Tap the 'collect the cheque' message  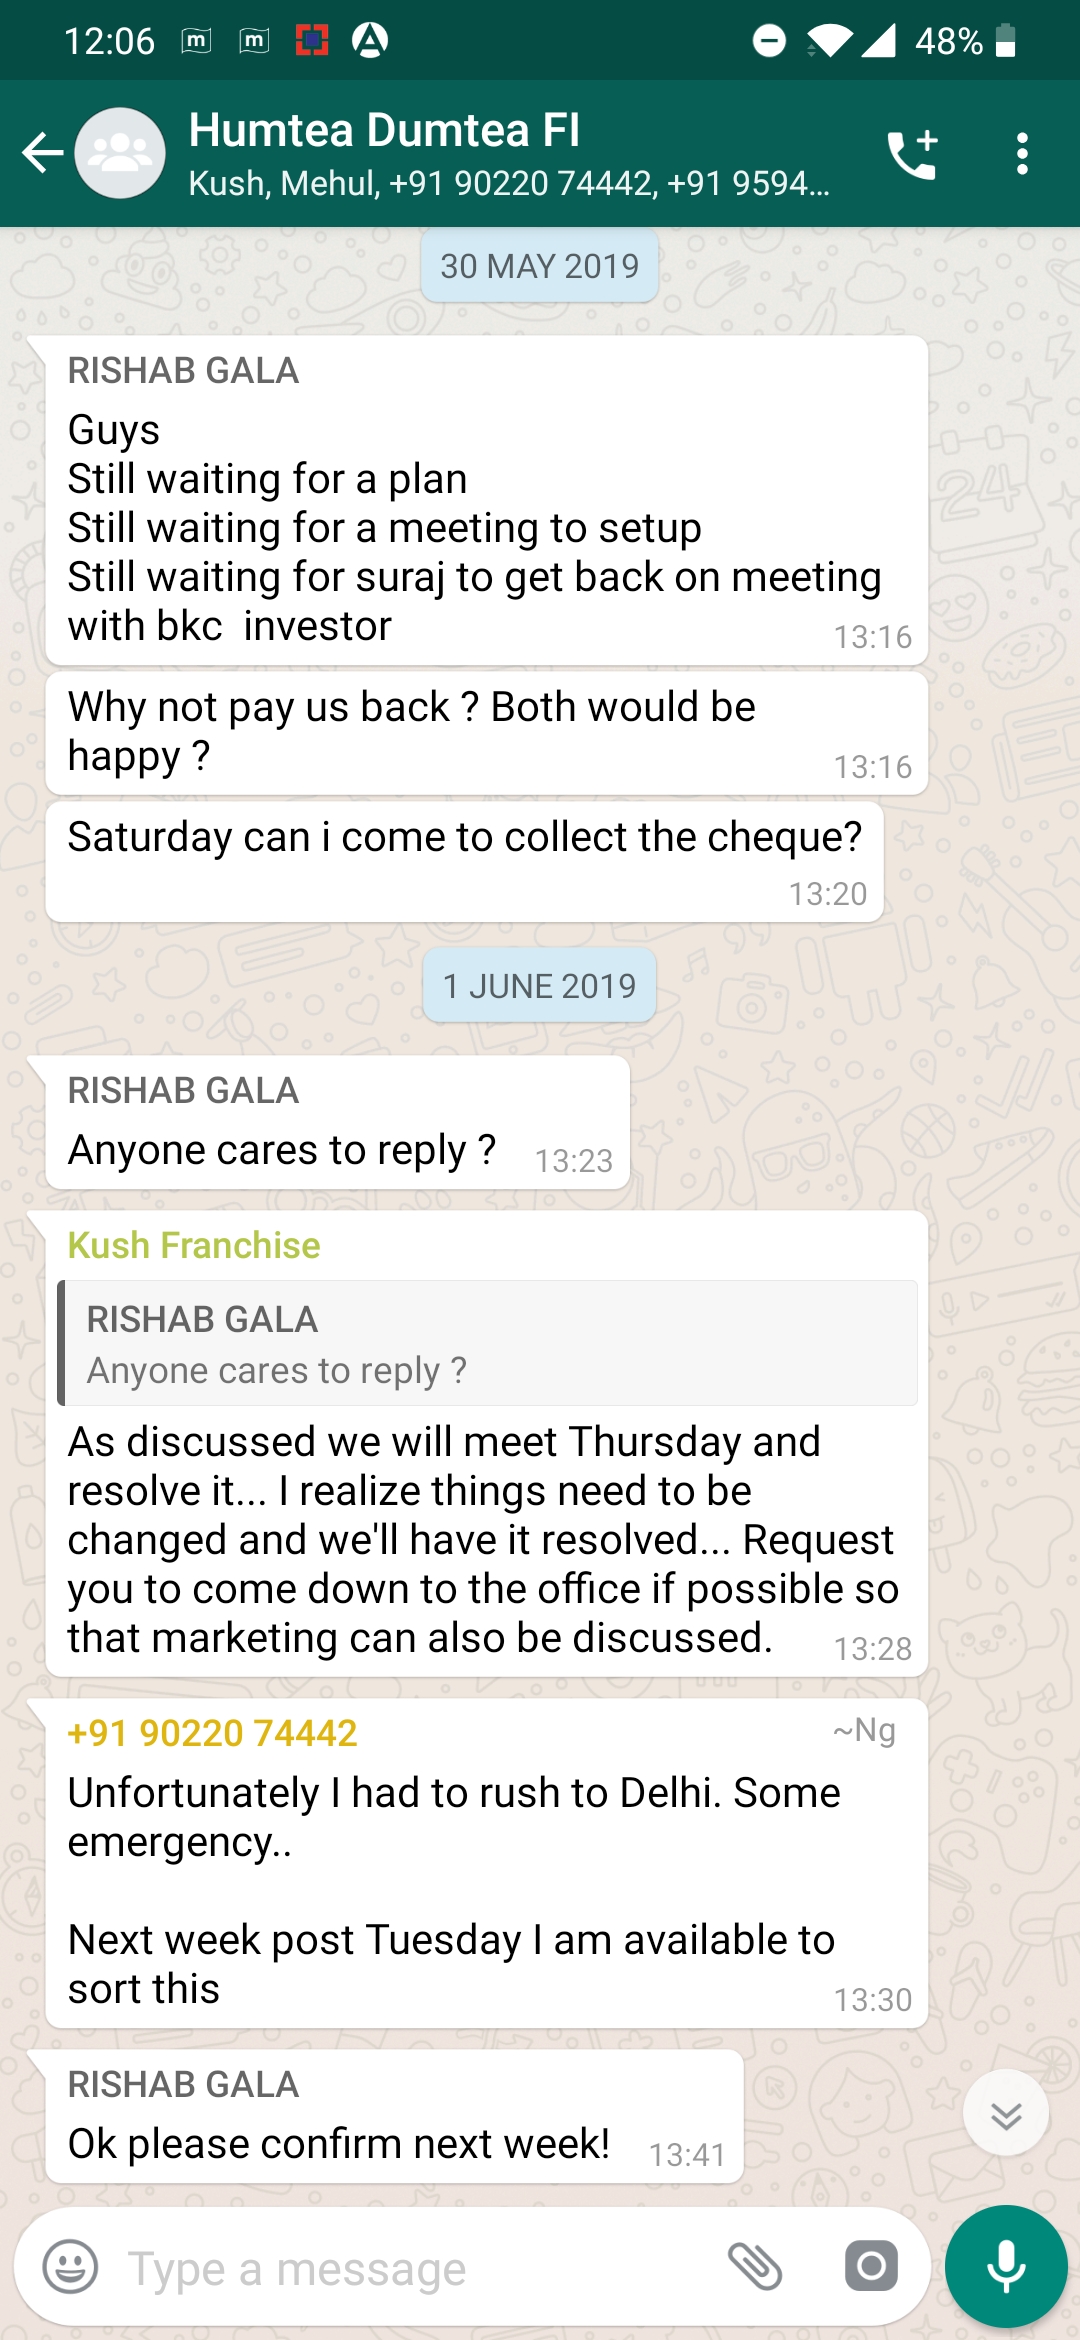(x=464, y=838)
